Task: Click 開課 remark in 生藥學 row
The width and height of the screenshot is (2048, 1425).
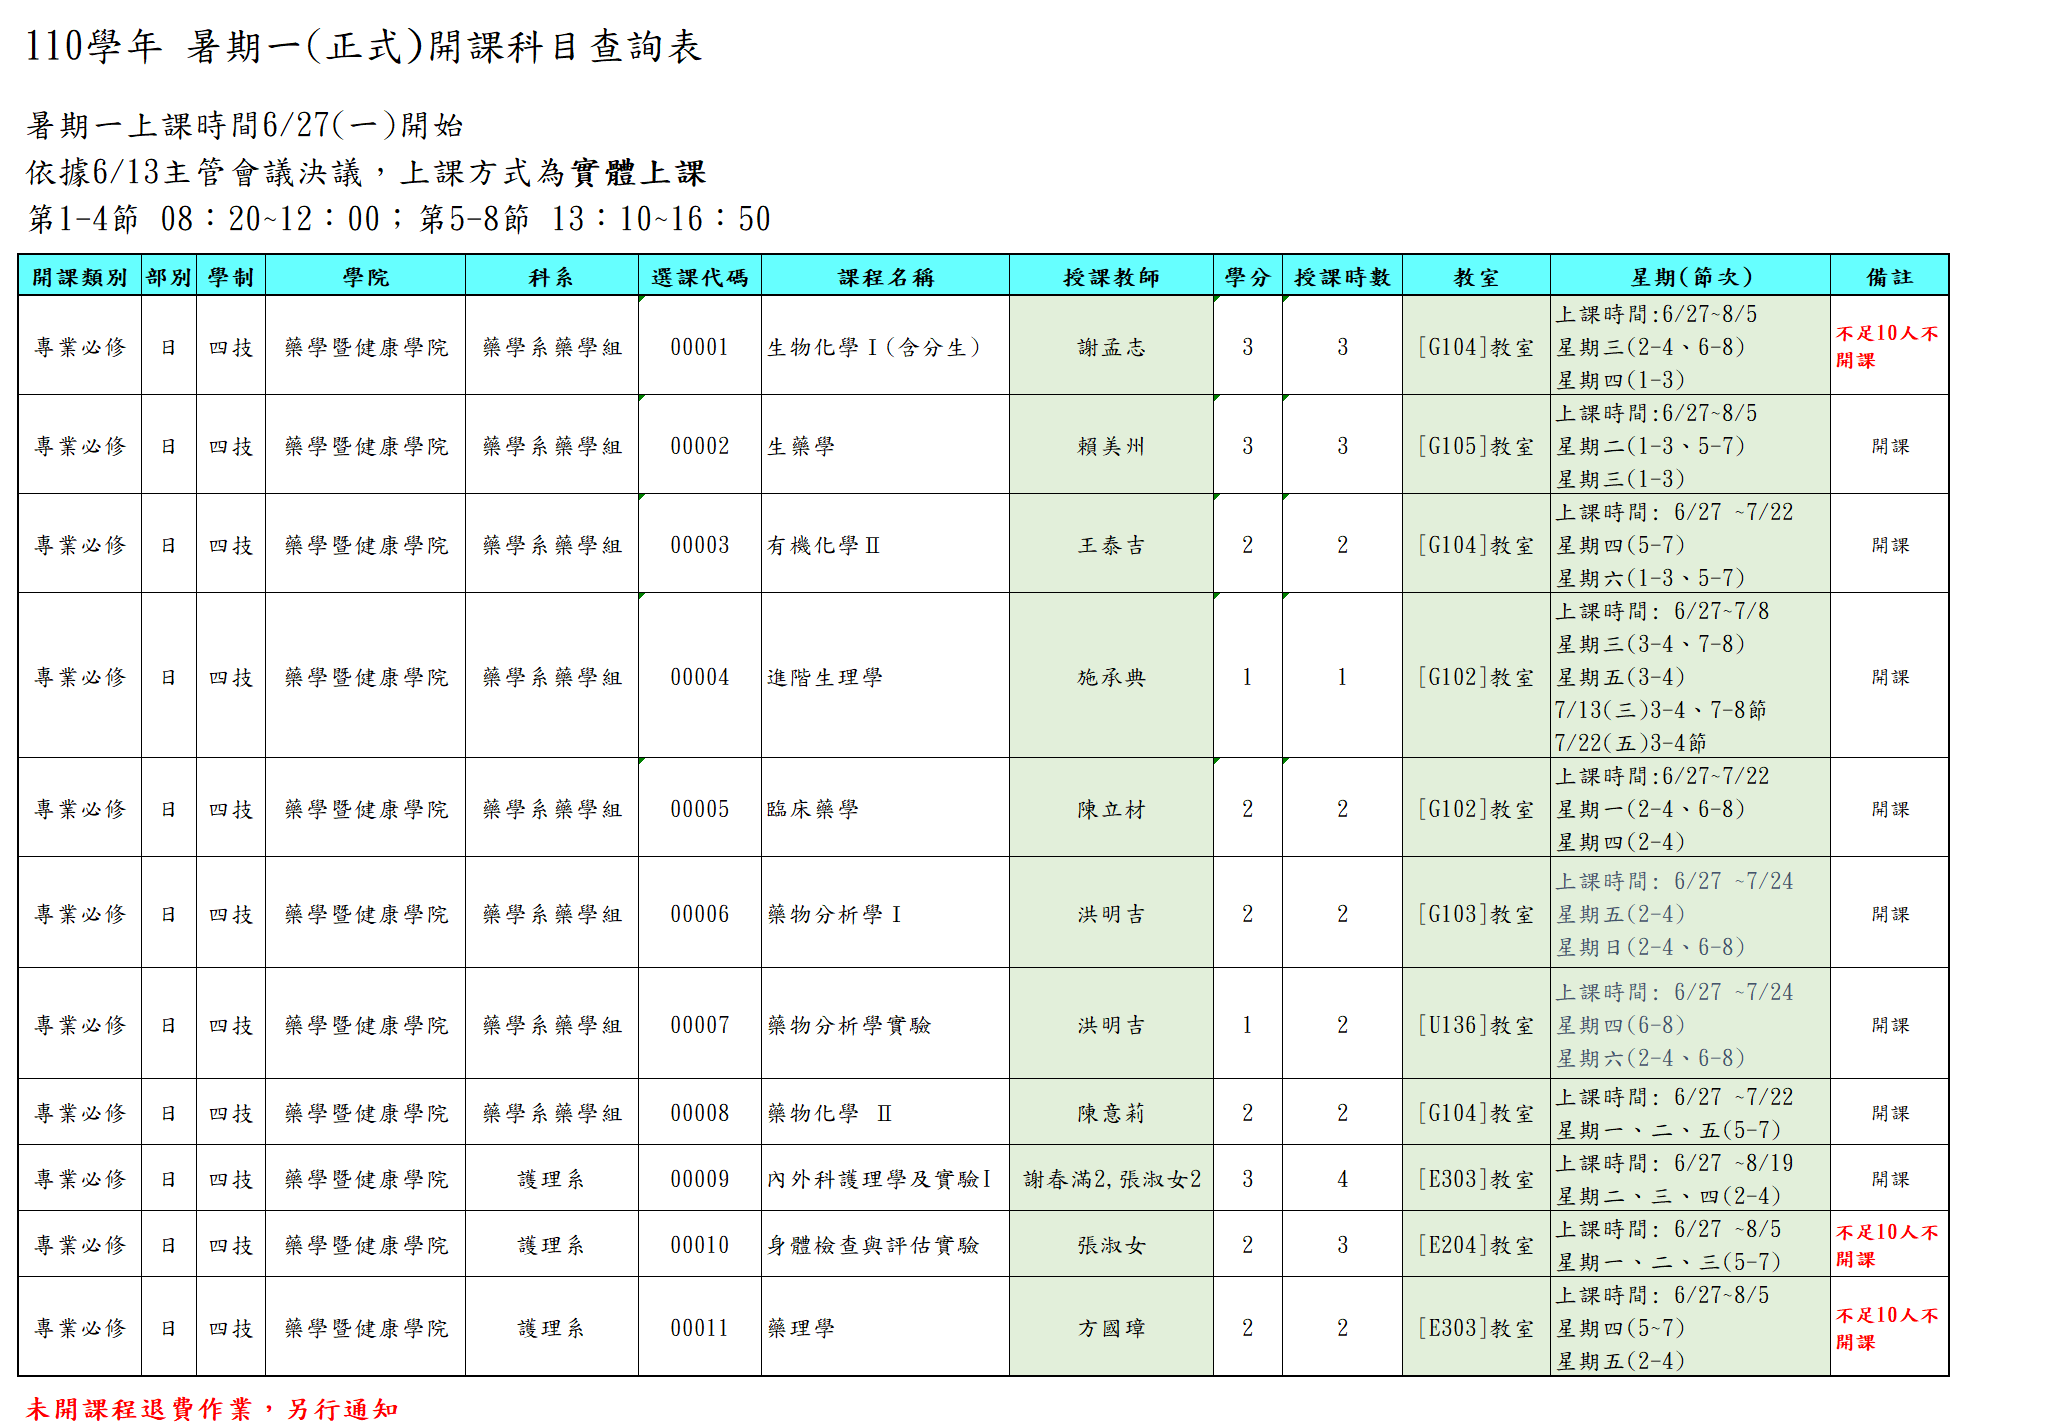Action: tap(1890, 446)
